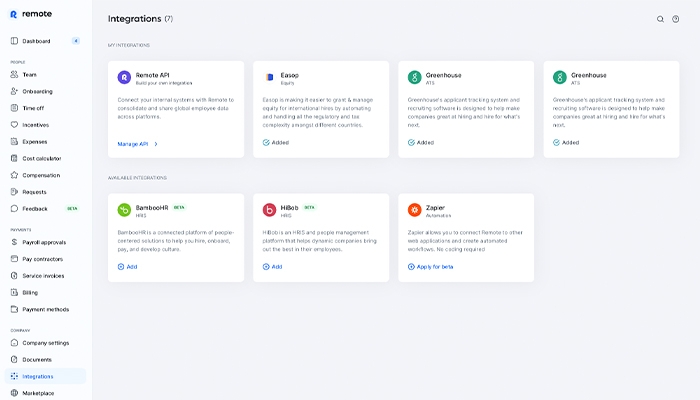Click chevron next to Manage API
This screenshot has width=700, height=400.
point(156,144)
